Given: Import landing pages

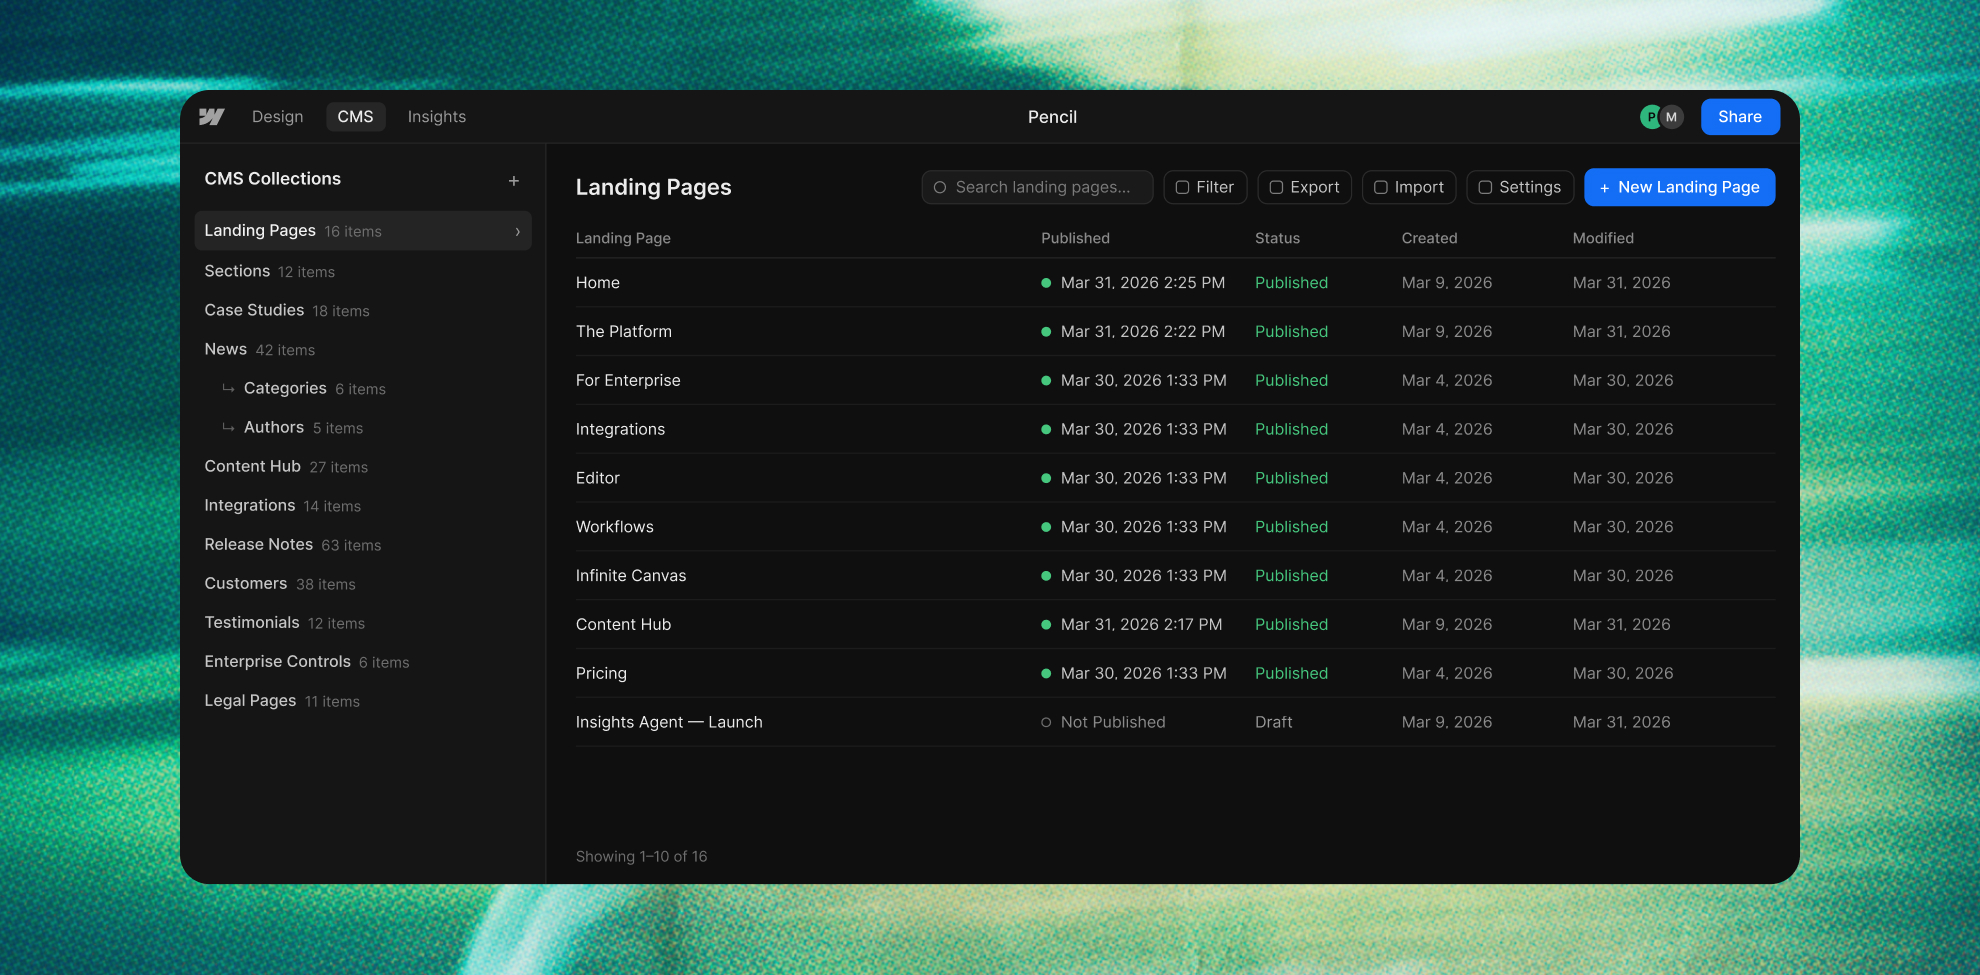Looking at the screenshot, I should click(1409, 187).
